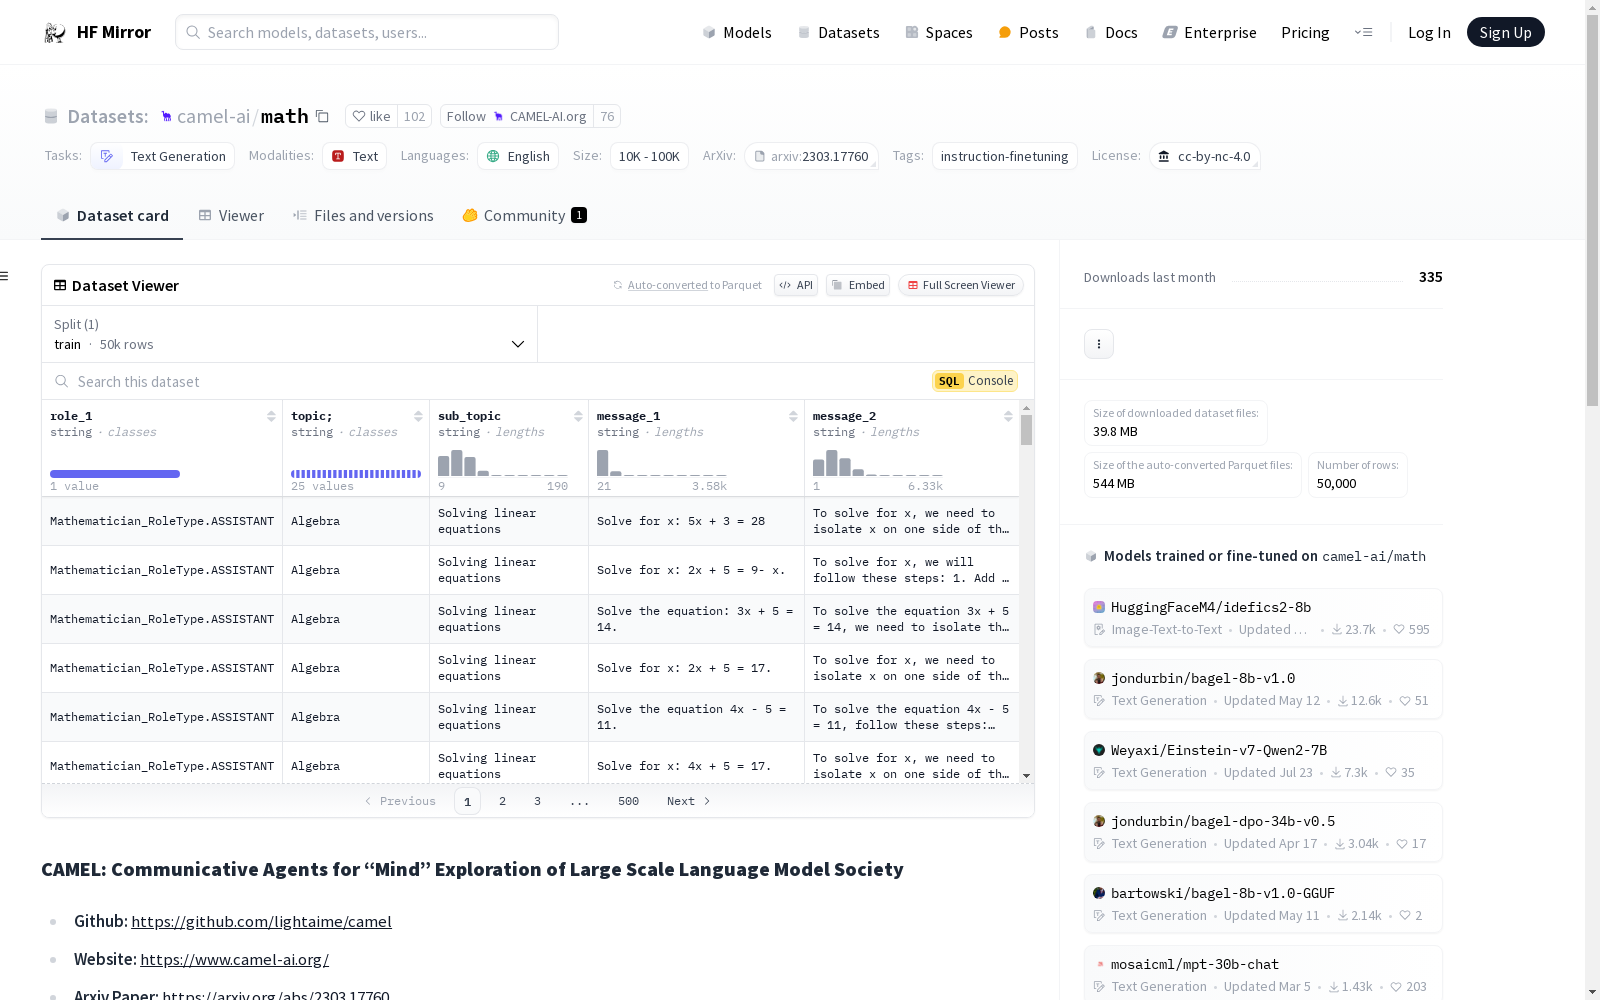Go to Datasets in the top navigation

pyautogui.click(x=838, y=32)
